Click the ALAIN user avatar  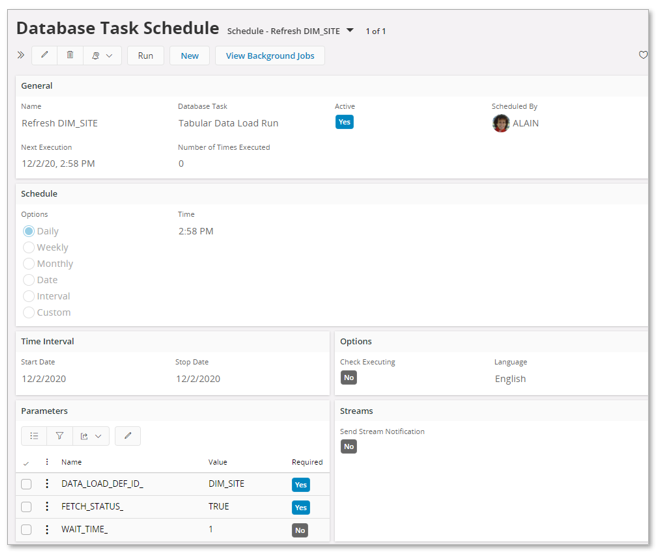pos(501,123)
